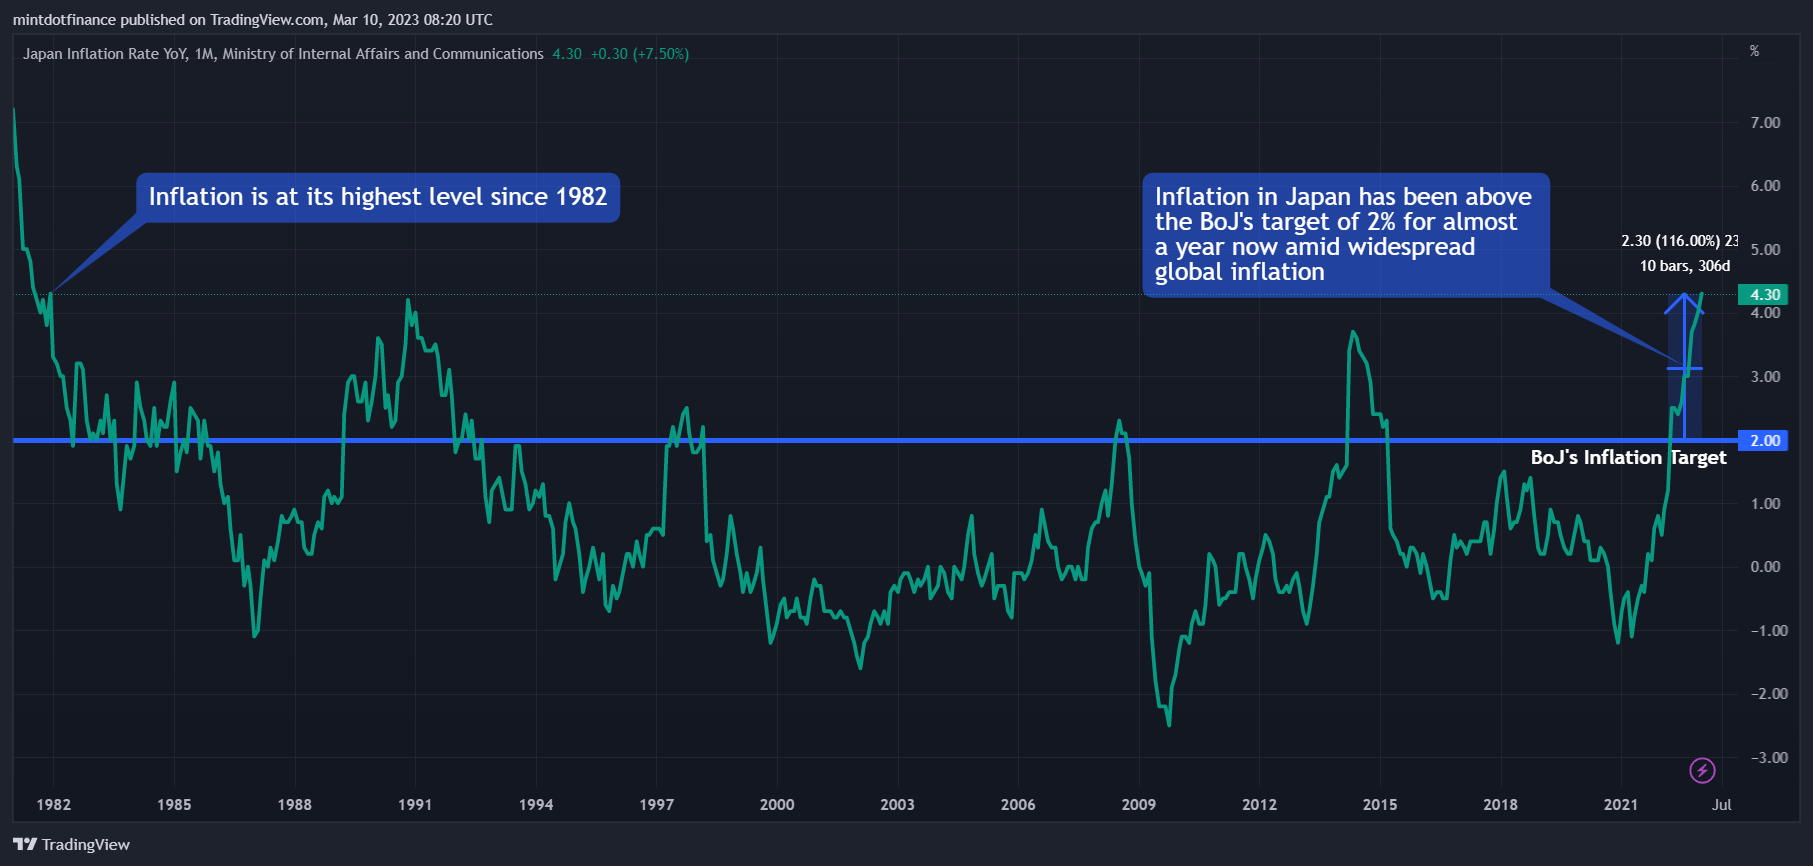Click the % unit label above the price axis
The image size is (1813, 866).
coord(1754,51)
